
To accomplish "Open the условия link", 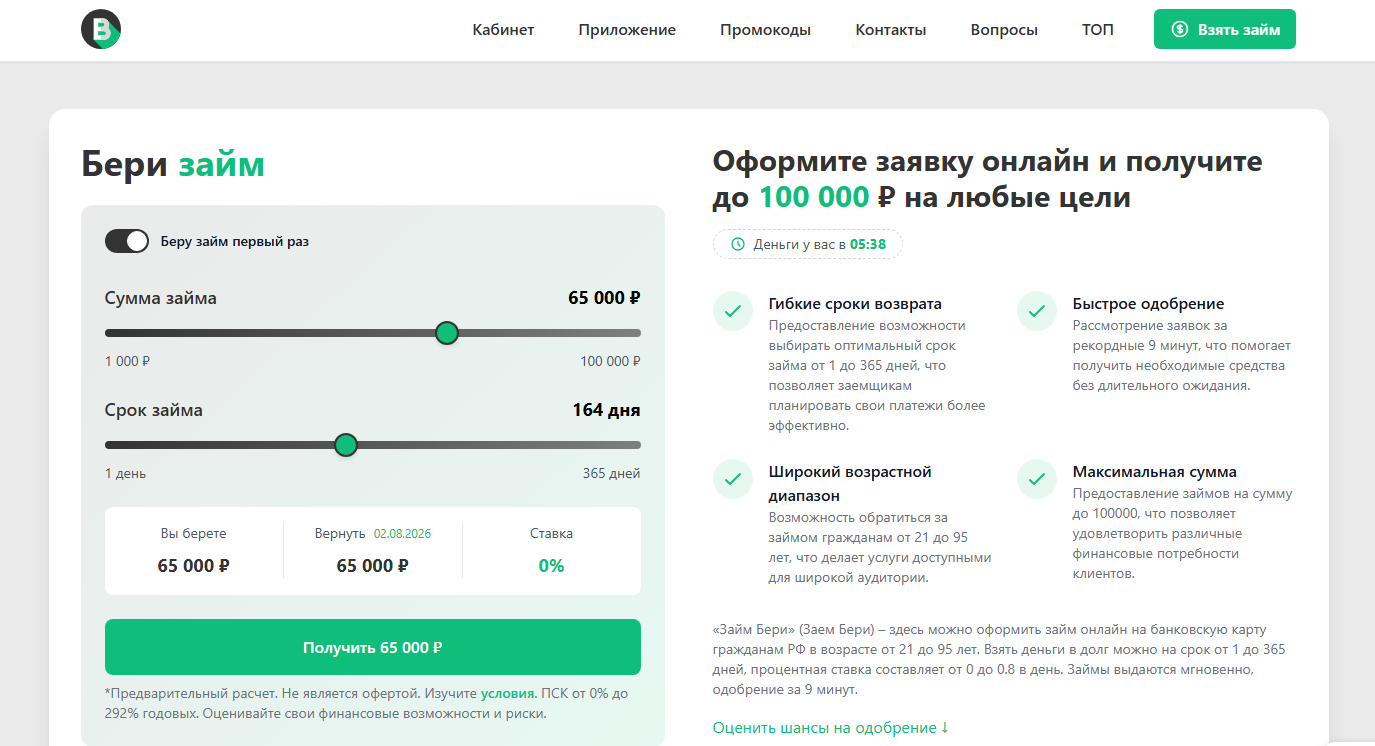I will coord(508,693).
